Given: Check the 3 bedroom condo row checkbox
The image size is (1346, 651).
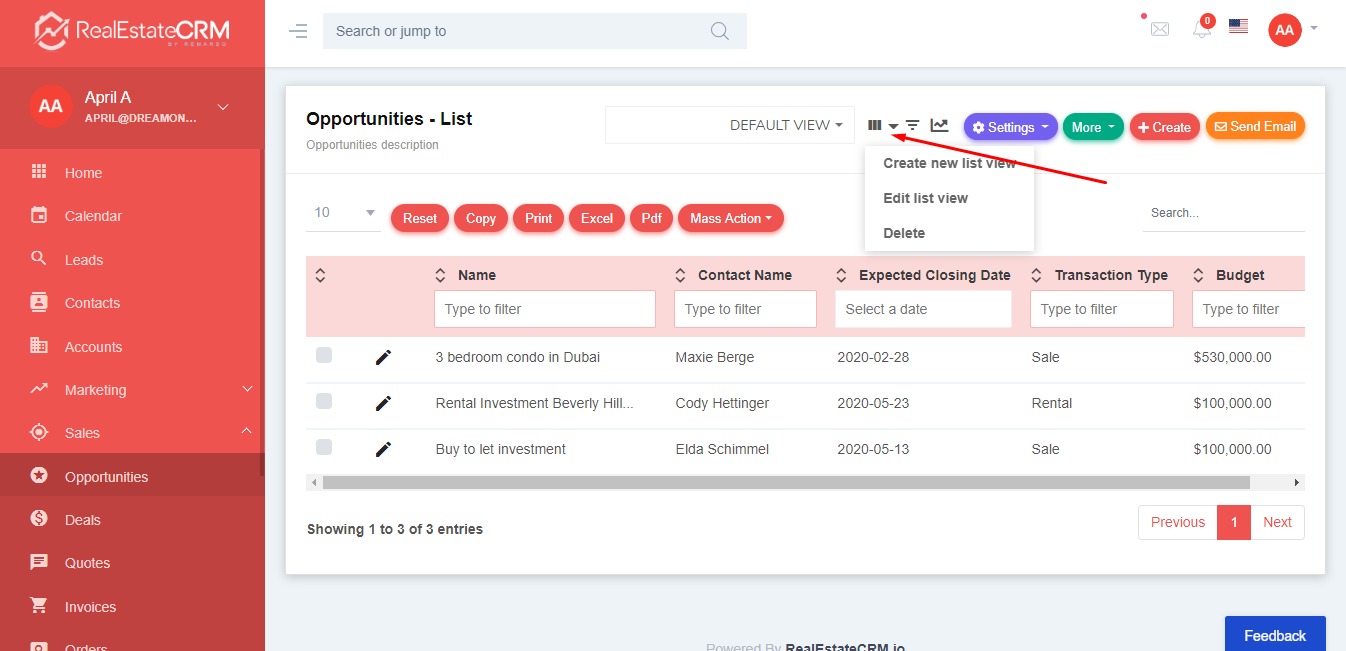Looking at the screenshot, I should pyautogui.click(x=324, y=355).
